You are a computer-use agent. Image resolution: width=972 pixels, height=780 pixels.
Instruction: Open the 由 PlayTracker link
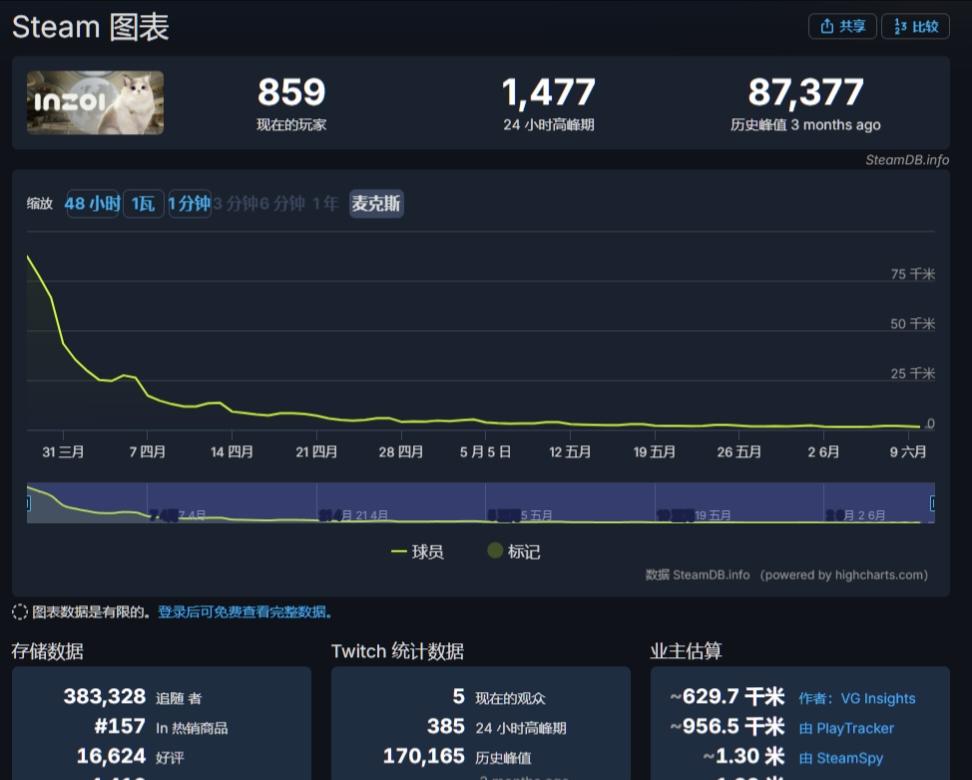click(x=847, y=728)
